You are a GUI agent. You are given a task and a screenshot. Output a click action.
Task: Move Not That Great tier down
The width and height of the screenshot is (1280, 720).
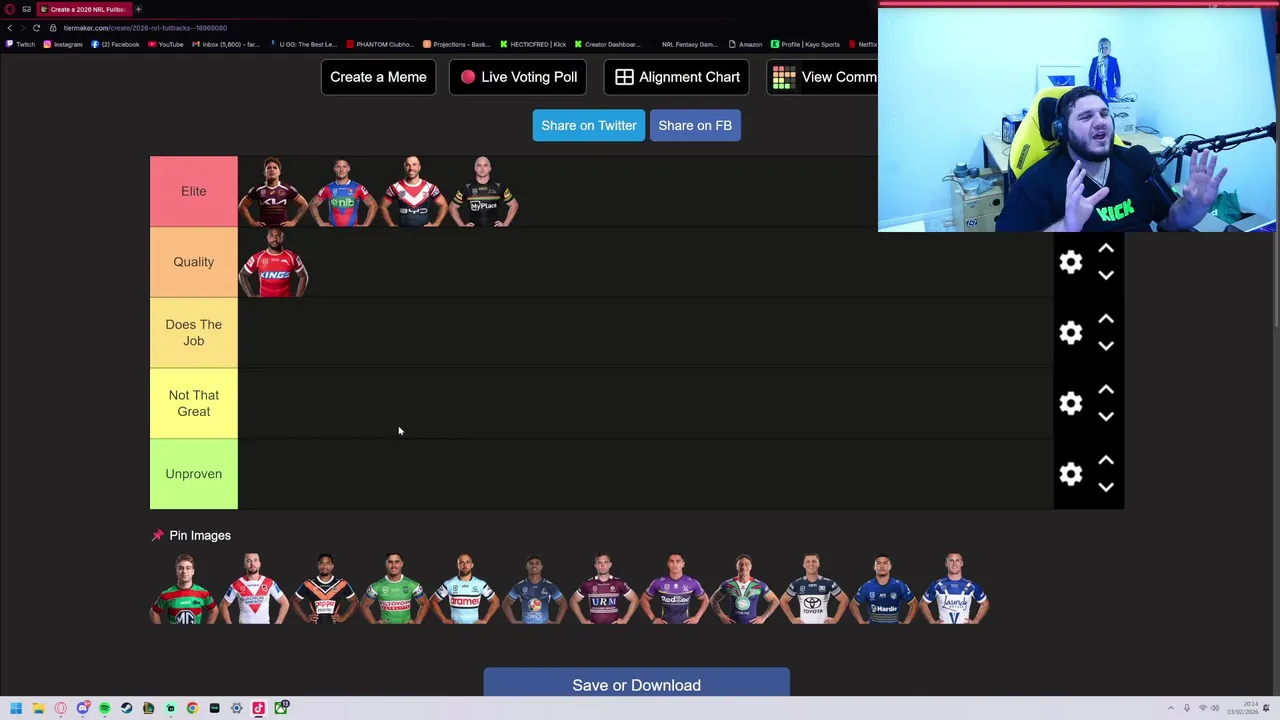point(1106,416)
